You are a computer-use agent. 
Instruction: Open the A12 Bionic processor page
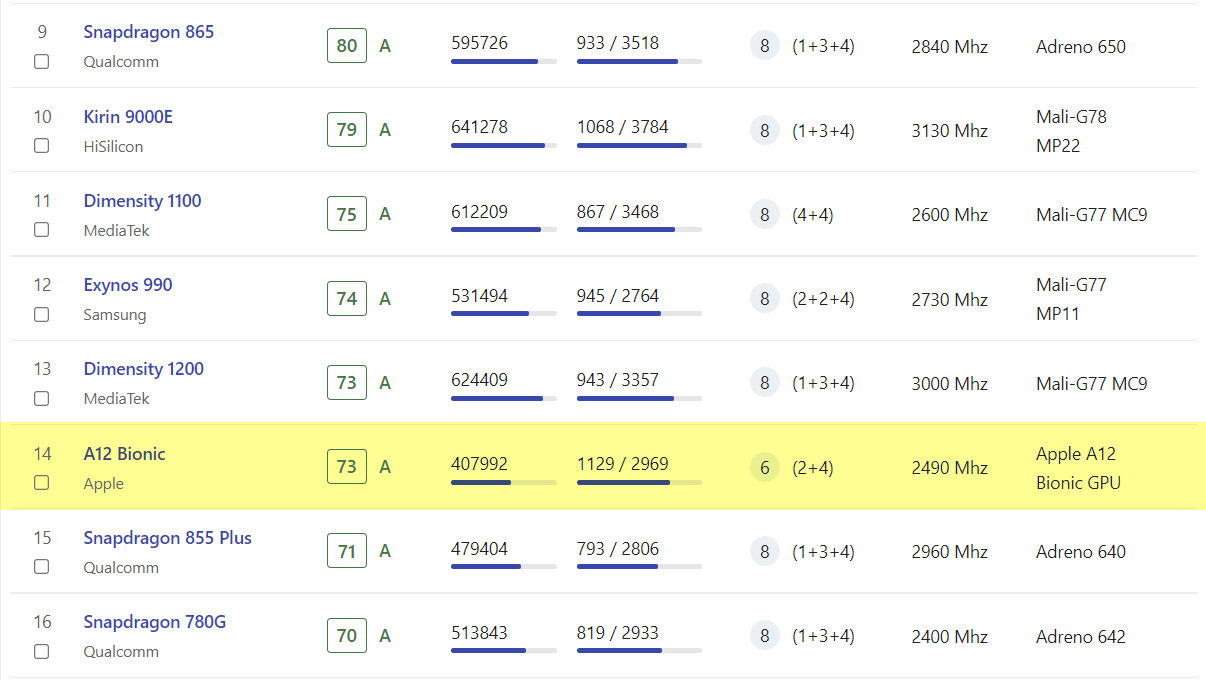pyautogui.click(x=125, y=454)
